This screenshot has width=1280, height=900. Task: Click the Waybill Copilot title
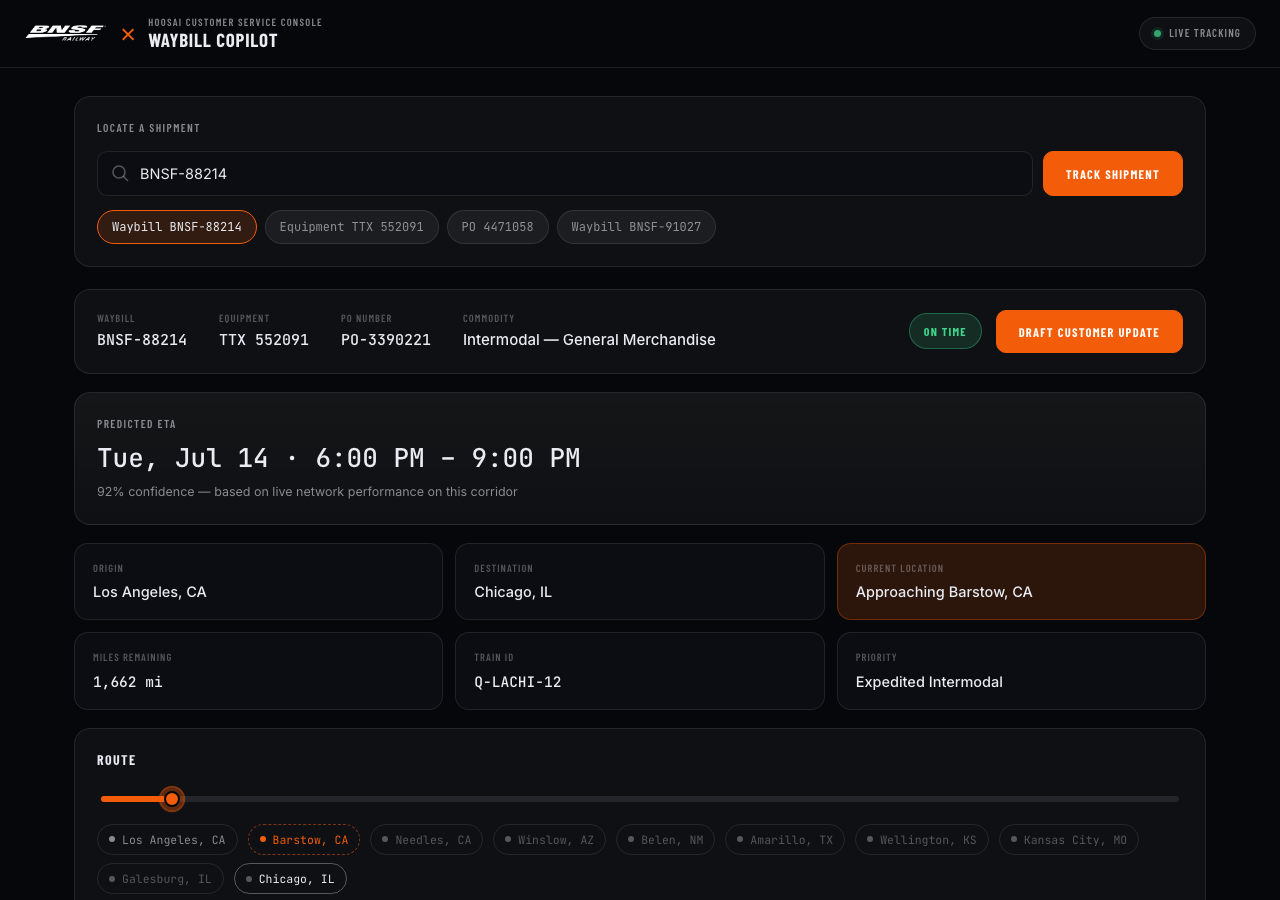click(213, 41)
